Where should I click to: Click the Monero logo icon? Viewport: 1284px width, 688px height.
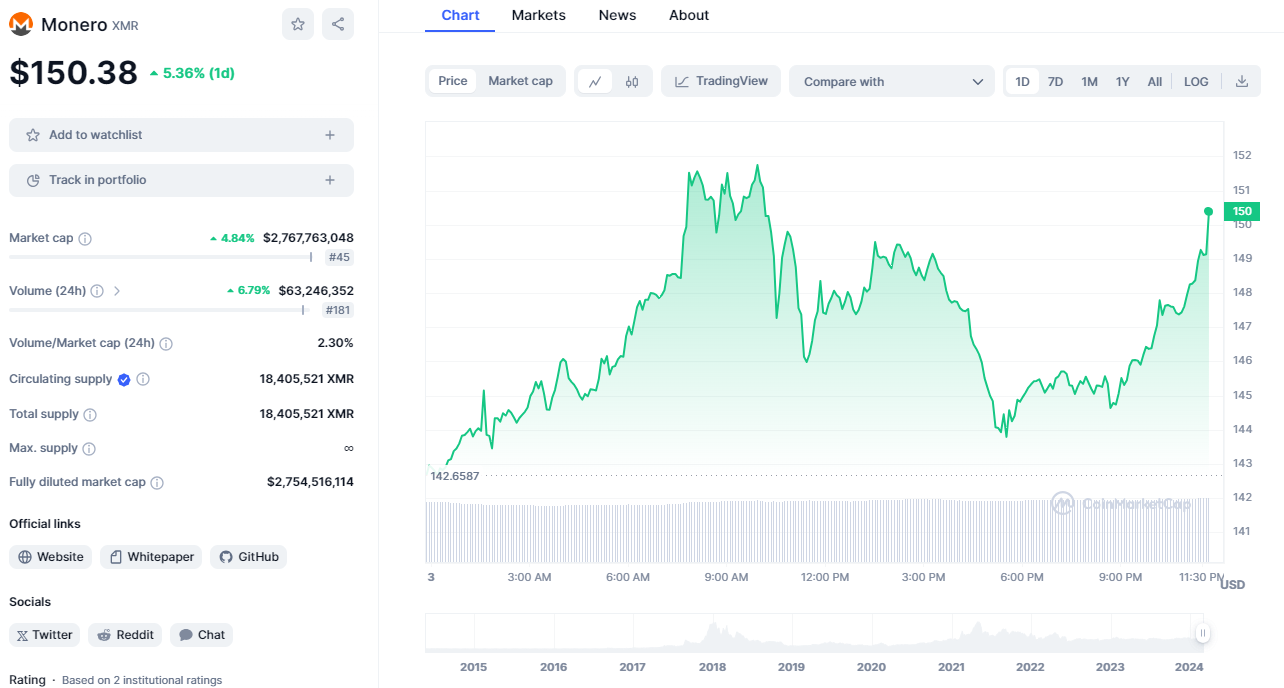[x=21, y=24]
